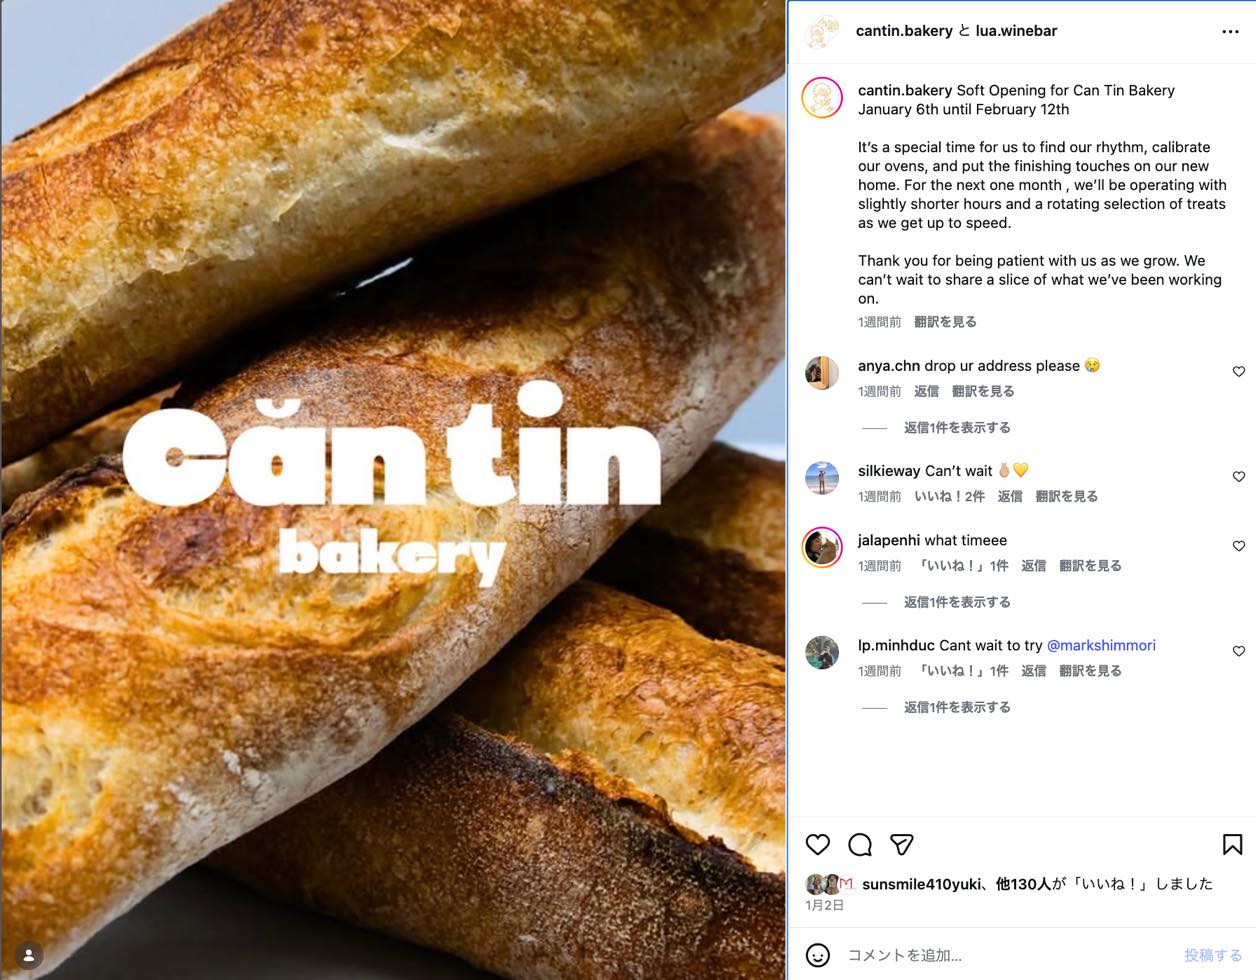Image resolution: width=1256 pixels, height=980 pixels.
Task: Focus the add comment input field
Action: click(x=1010, y=955)
